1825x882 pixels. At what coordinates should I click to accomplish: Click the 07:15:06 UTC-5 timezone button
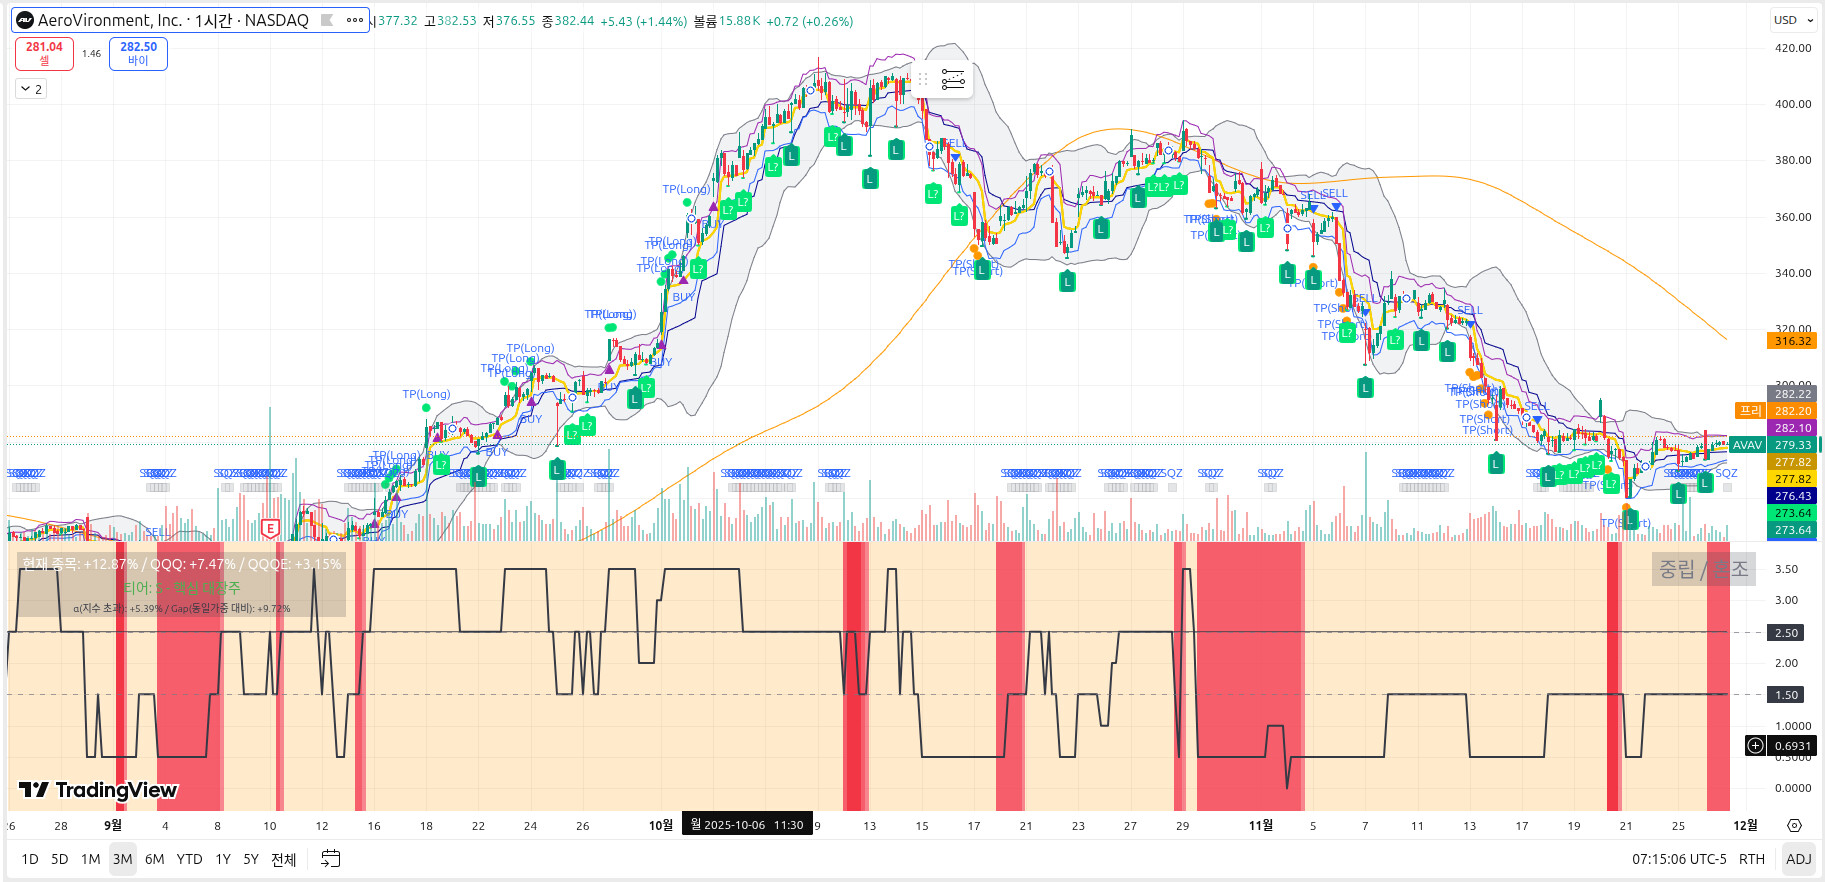tap(1679, 858)
